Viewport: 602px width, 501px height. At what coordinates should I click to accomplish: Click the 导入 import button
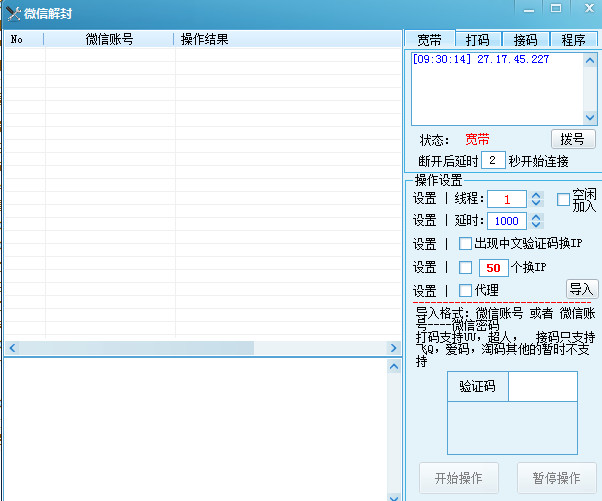[581, 289]
